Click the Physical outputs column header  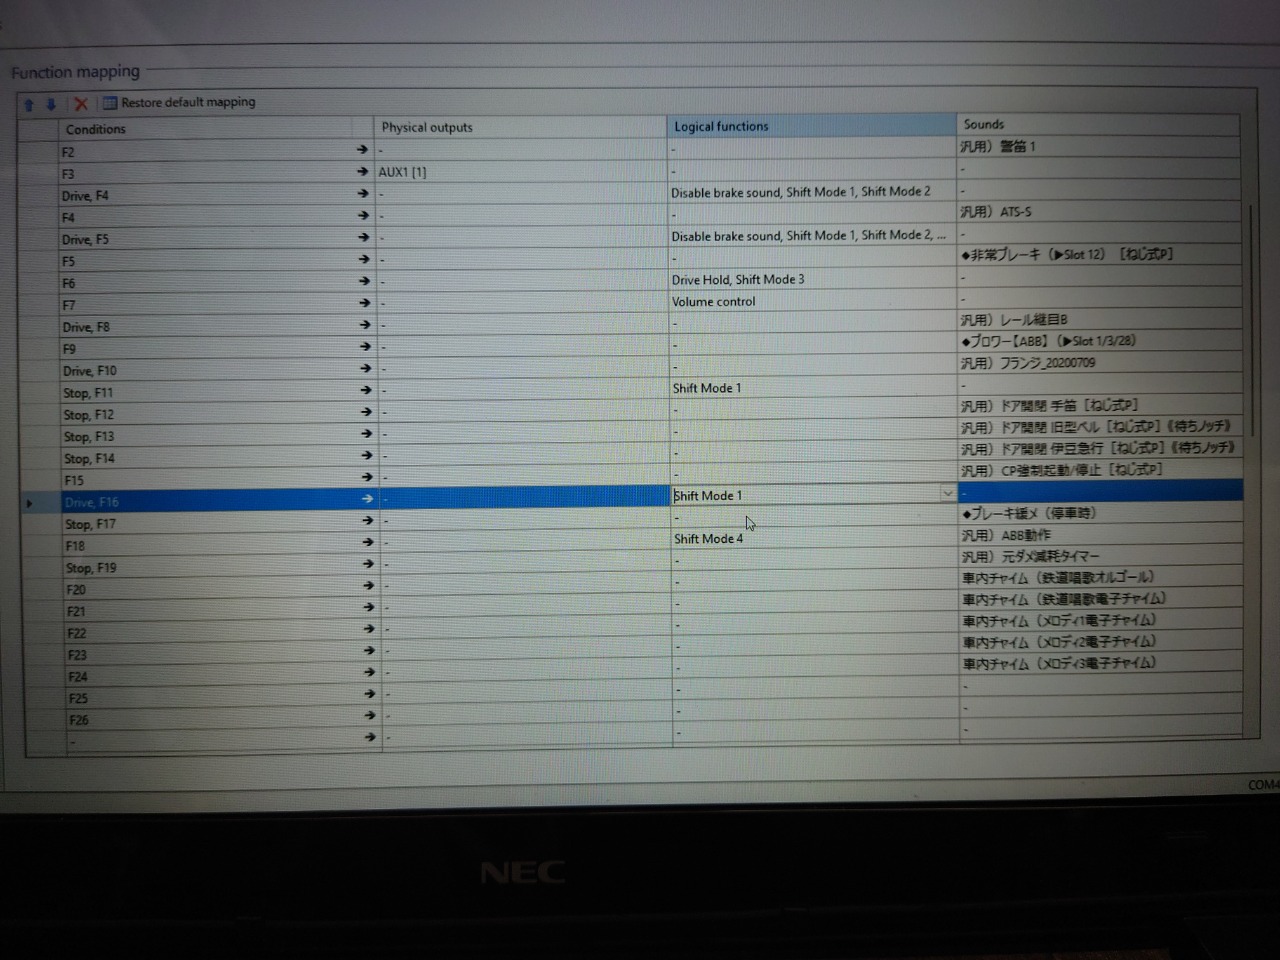(521, 127)
